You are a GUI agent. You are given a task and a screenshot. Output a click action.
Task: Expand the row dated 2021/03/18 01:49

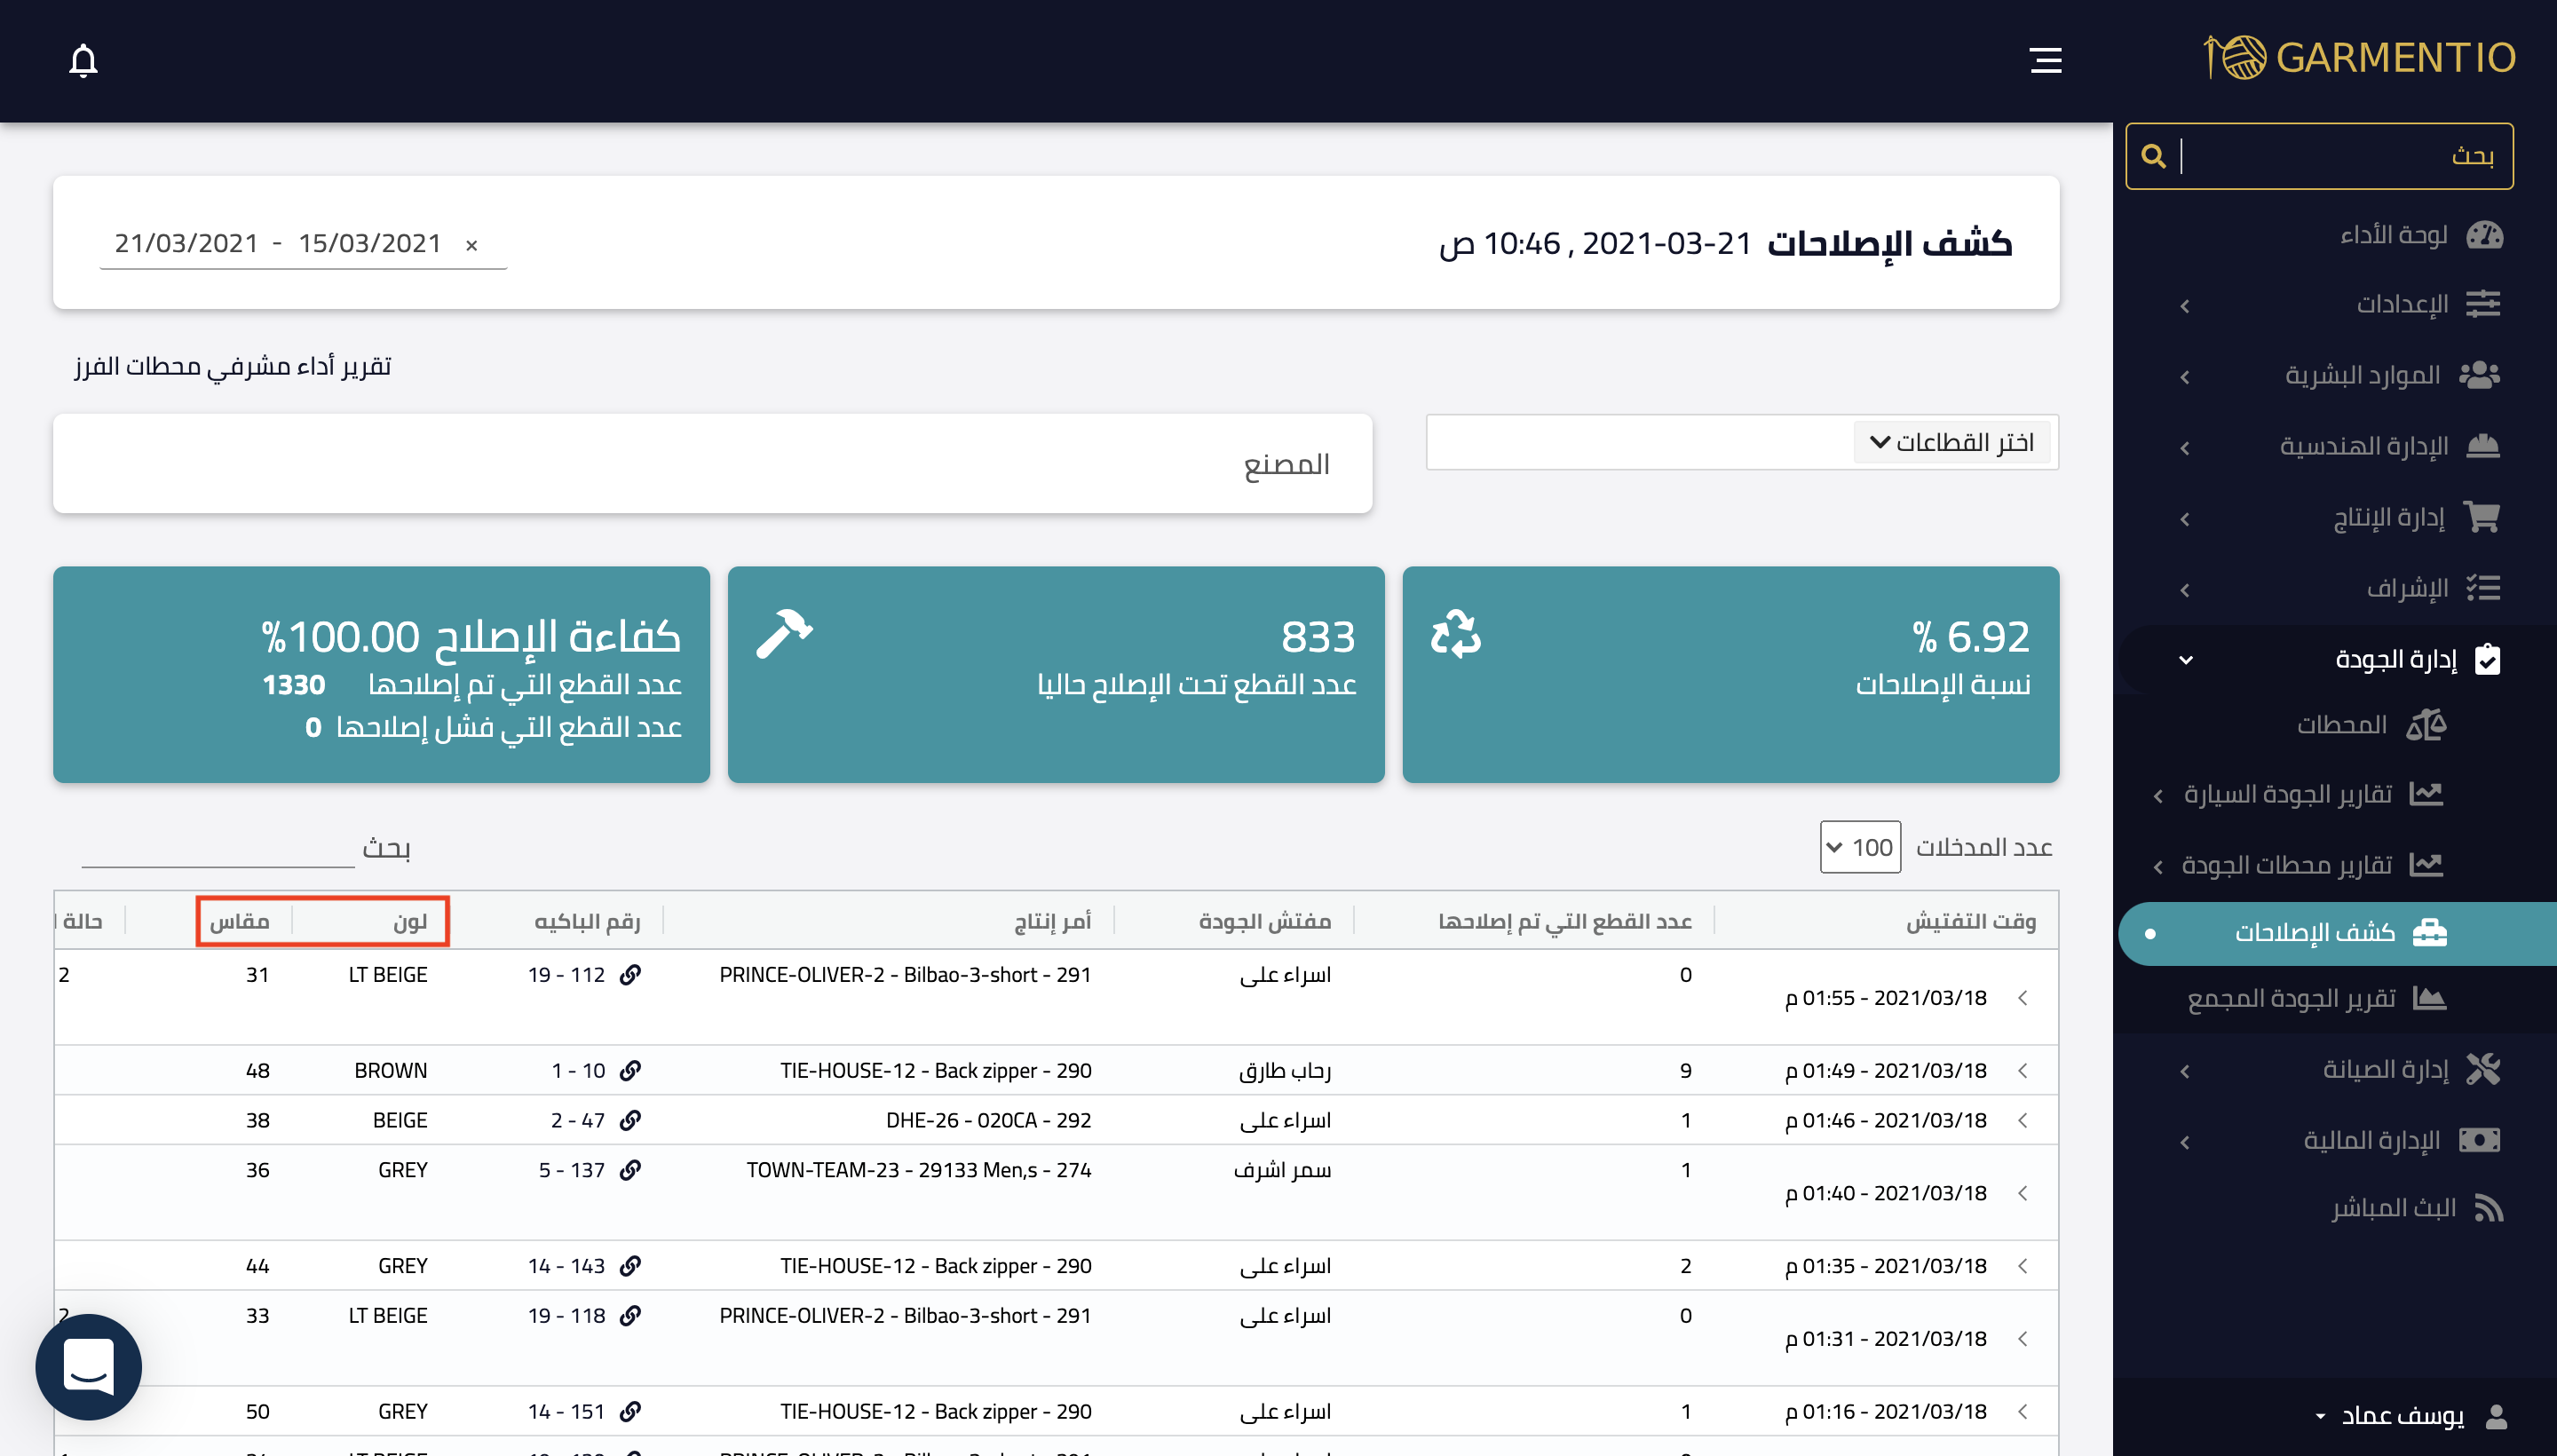click(2022, 1070)
